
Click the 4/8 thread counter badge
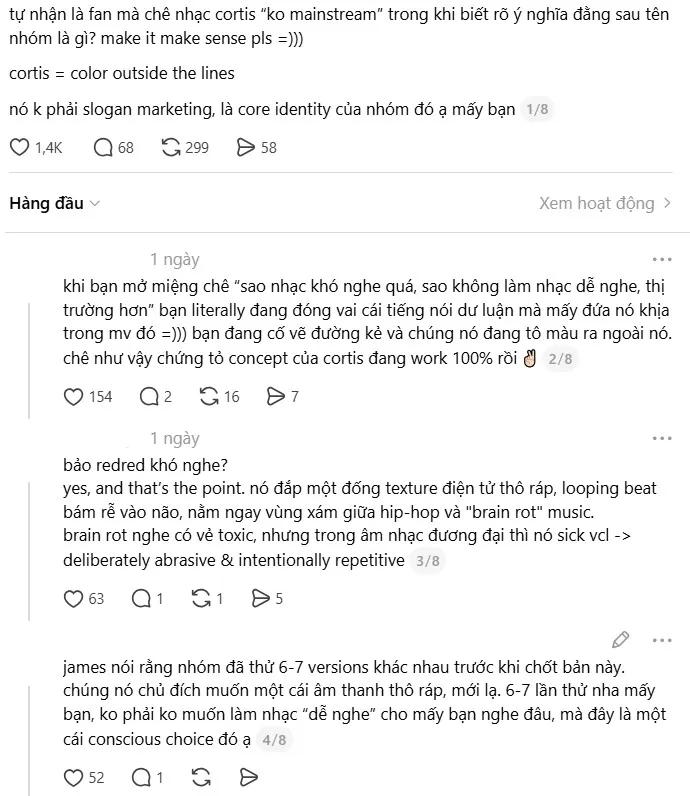(x=273, y=741)
